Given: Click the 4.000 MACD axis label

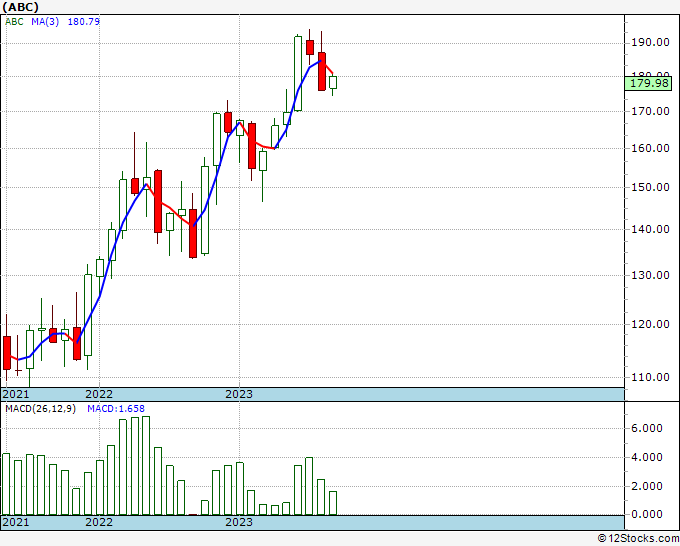Looking at the screenshot, I should point(647,457).
